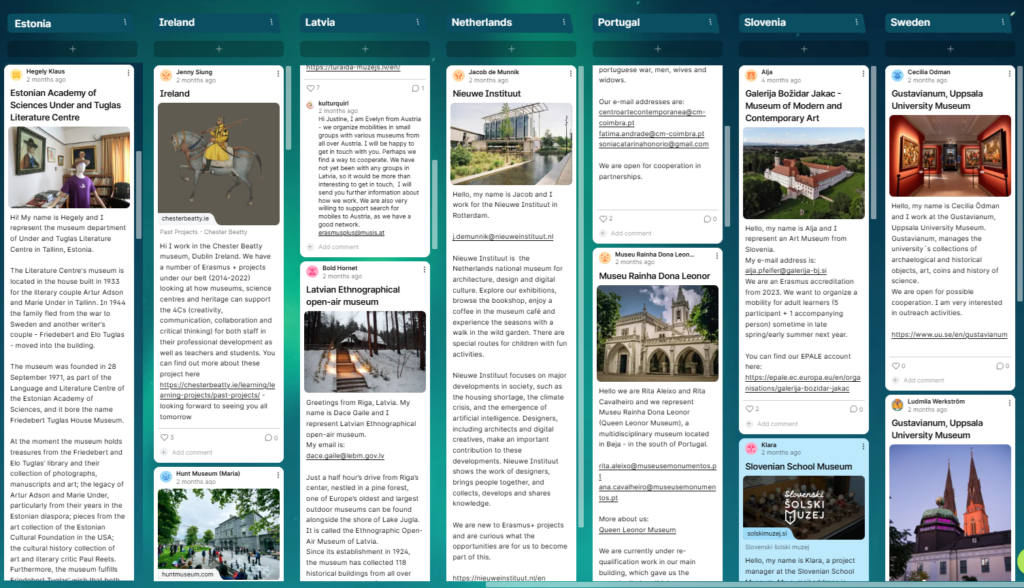Like Cecilia Odman's Gustavianum post
The height and width of the screenshot is (588, 1024).
(895, 366)
